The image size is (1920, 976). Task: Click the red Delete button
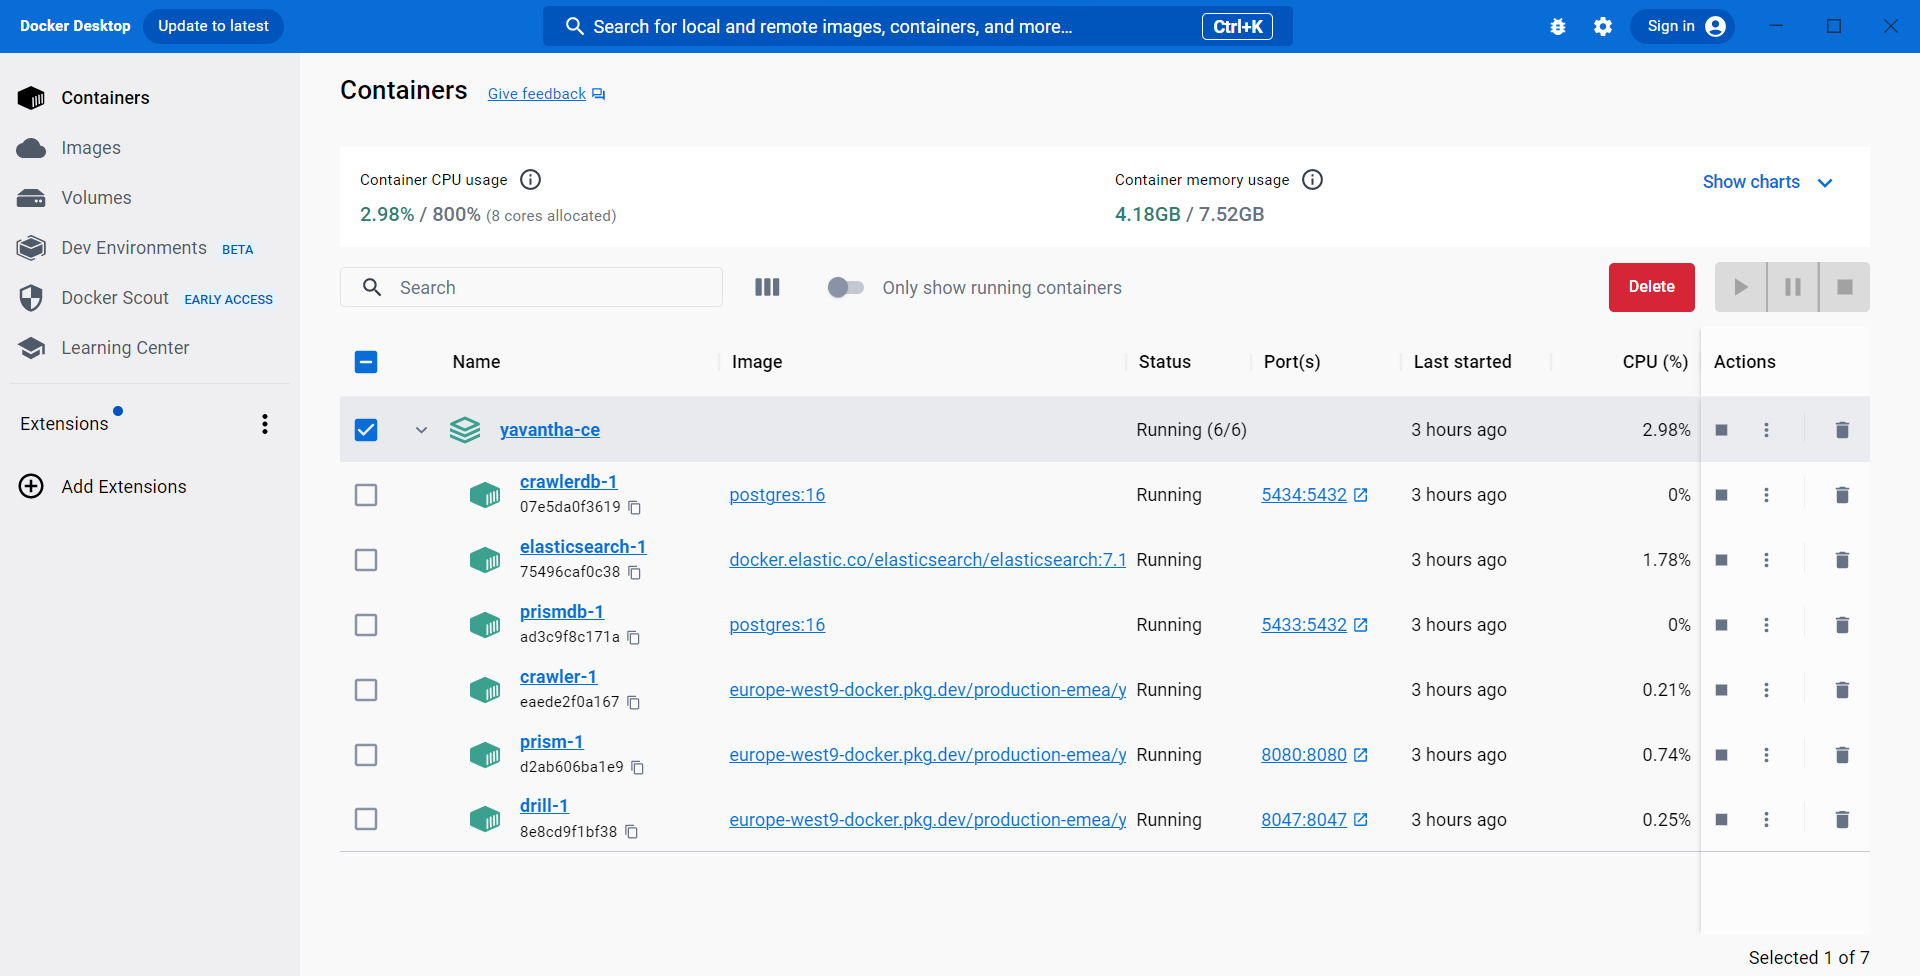(x=1652, y=287)
